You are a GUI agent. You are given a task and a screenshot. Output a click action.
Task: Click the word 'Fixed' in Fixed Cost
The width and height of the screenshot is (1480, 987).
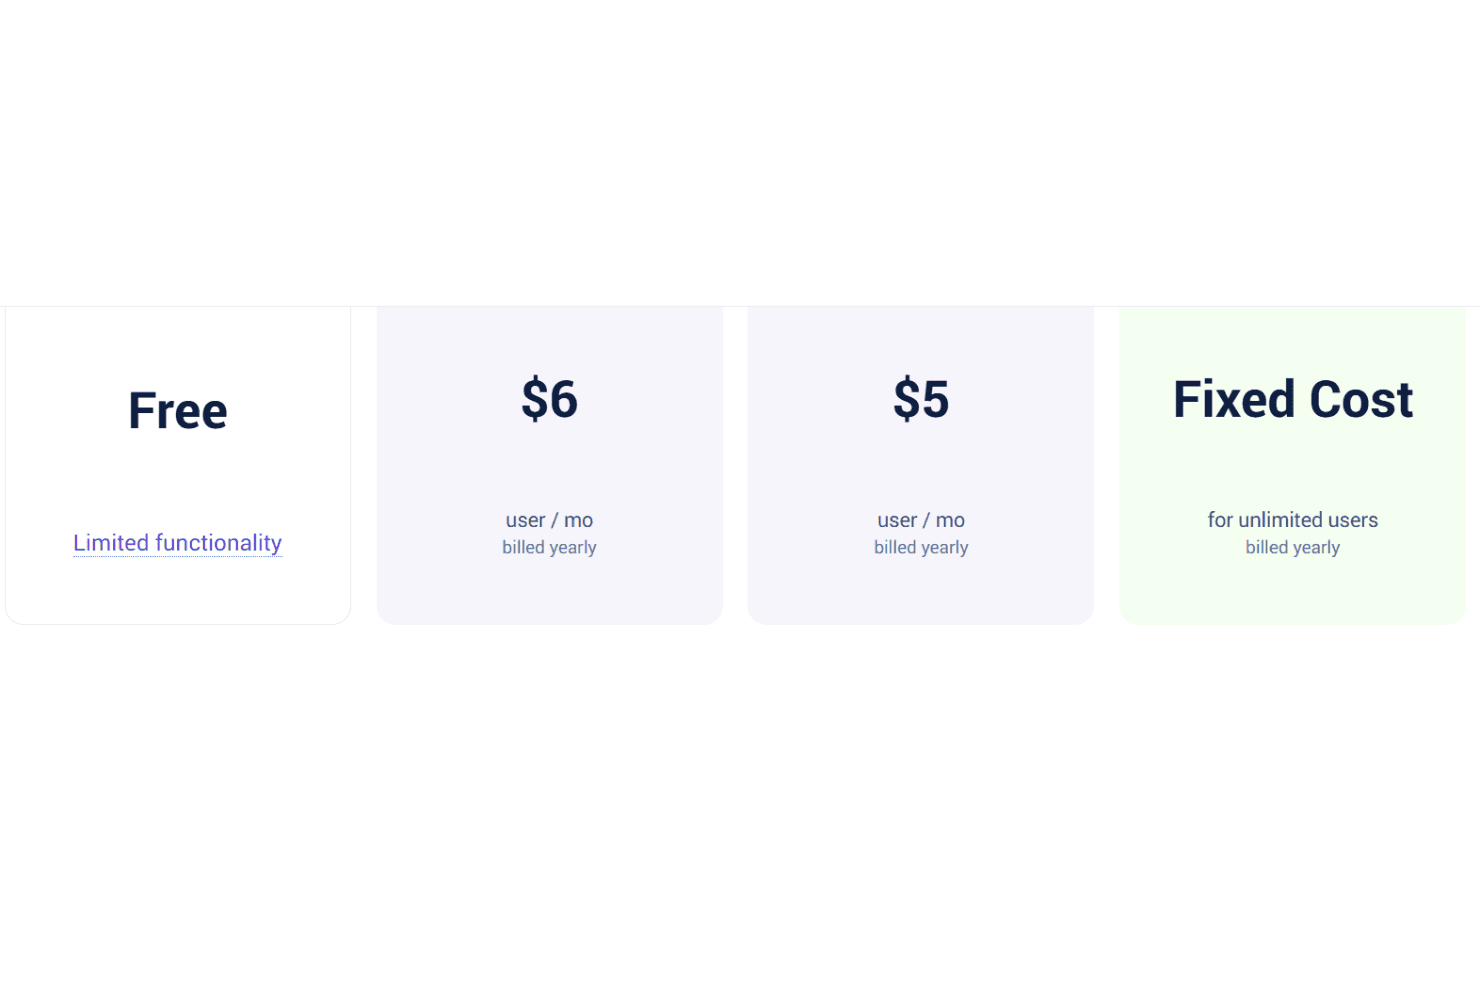pyautogui.click(x=1235, y=399)
